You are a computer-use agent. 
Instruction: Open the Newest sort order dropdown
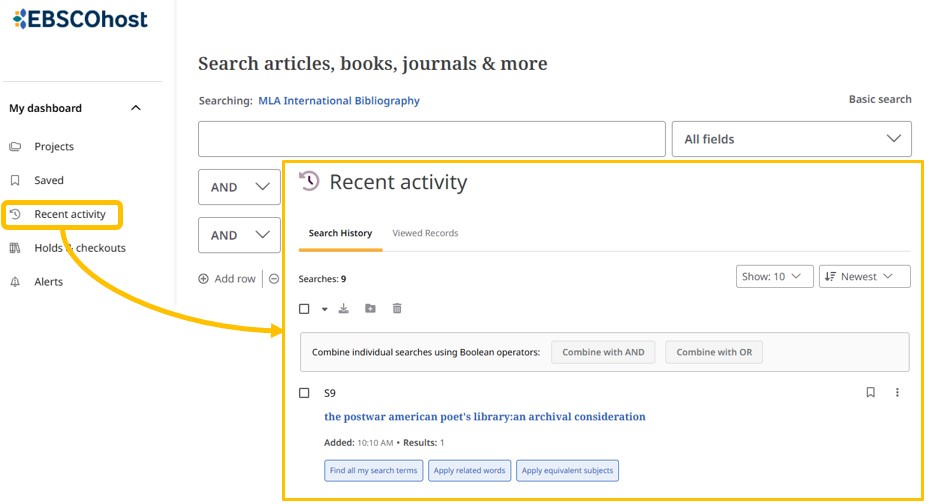point(864,277)
